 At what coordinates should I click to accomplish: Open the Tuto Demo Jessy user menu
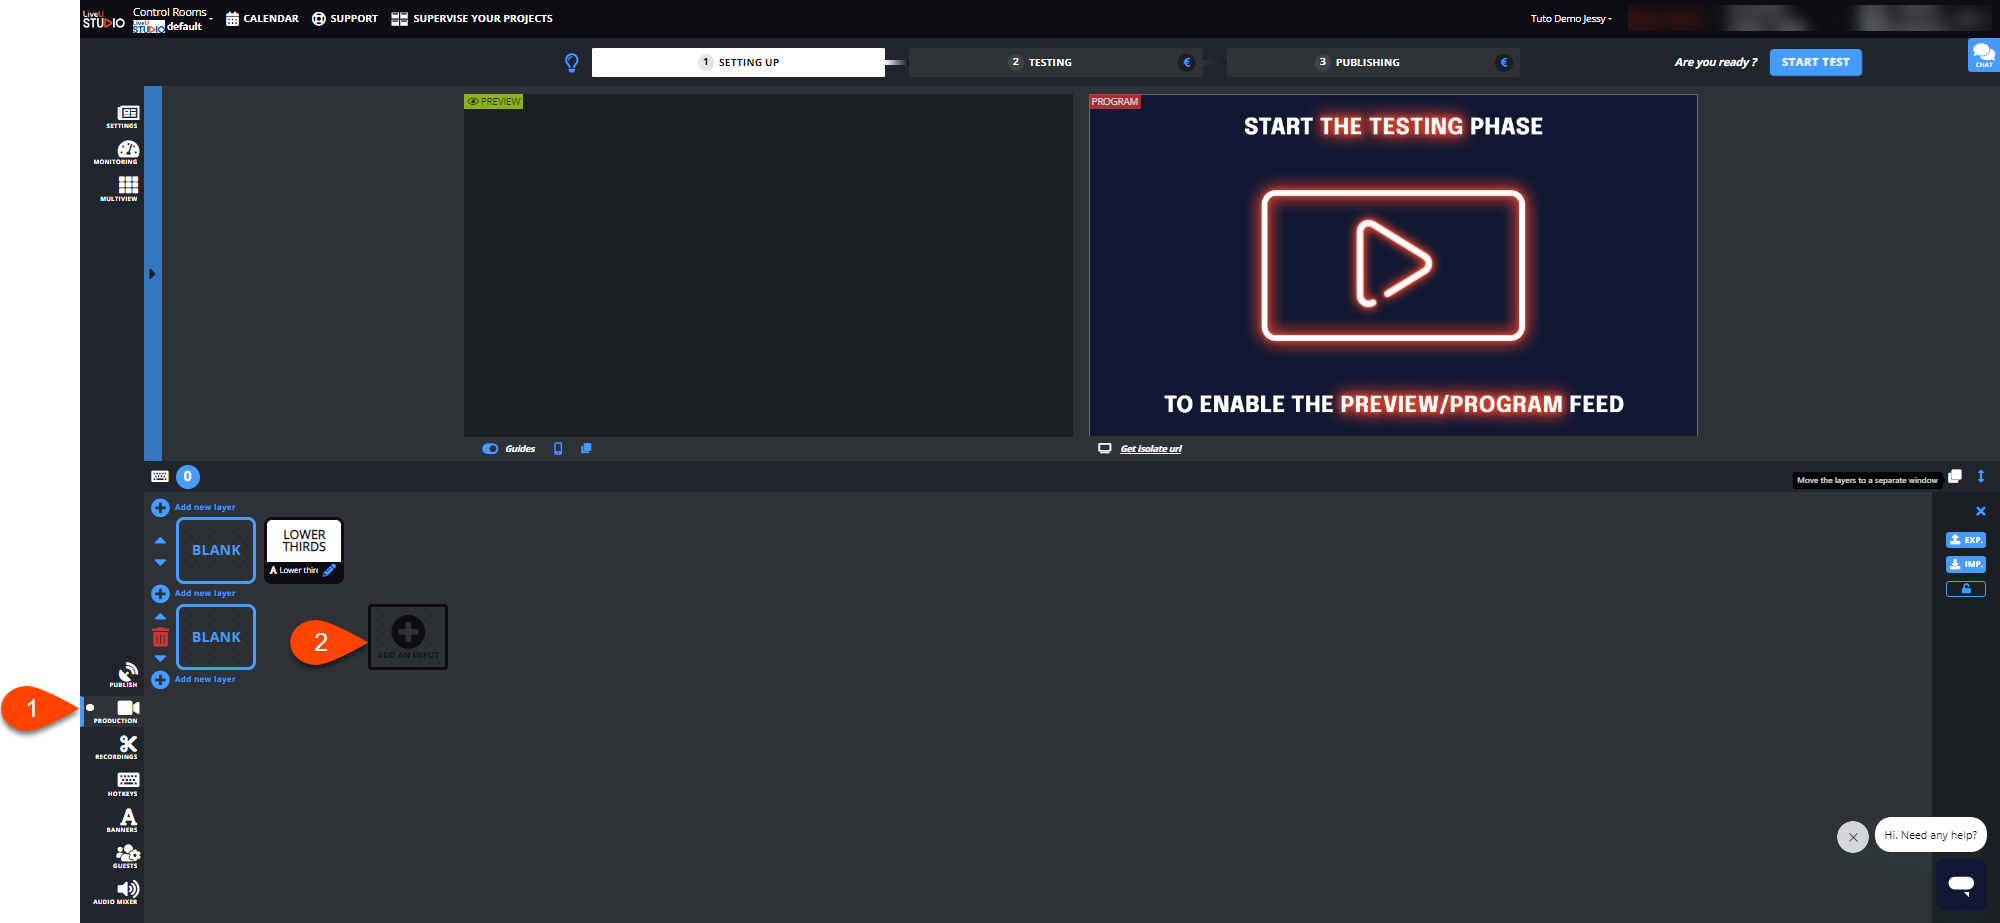[x=1571, y=19]
